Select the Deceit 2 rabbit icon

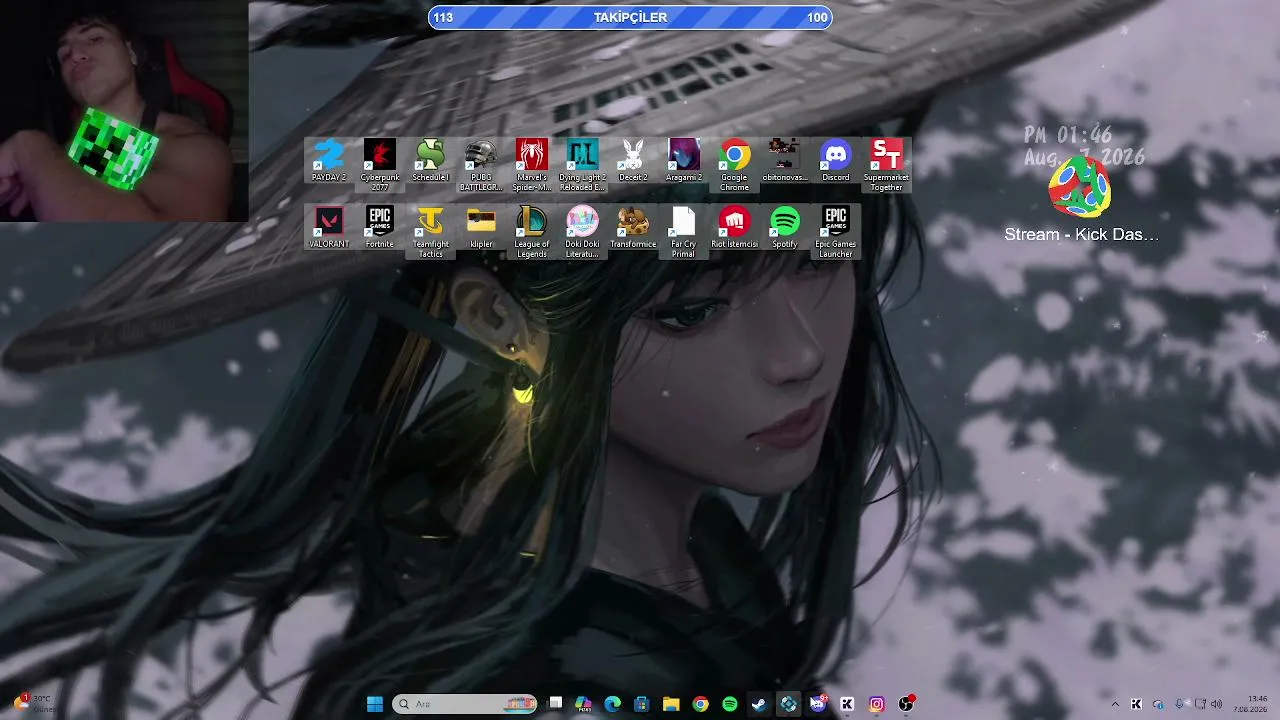633,160
